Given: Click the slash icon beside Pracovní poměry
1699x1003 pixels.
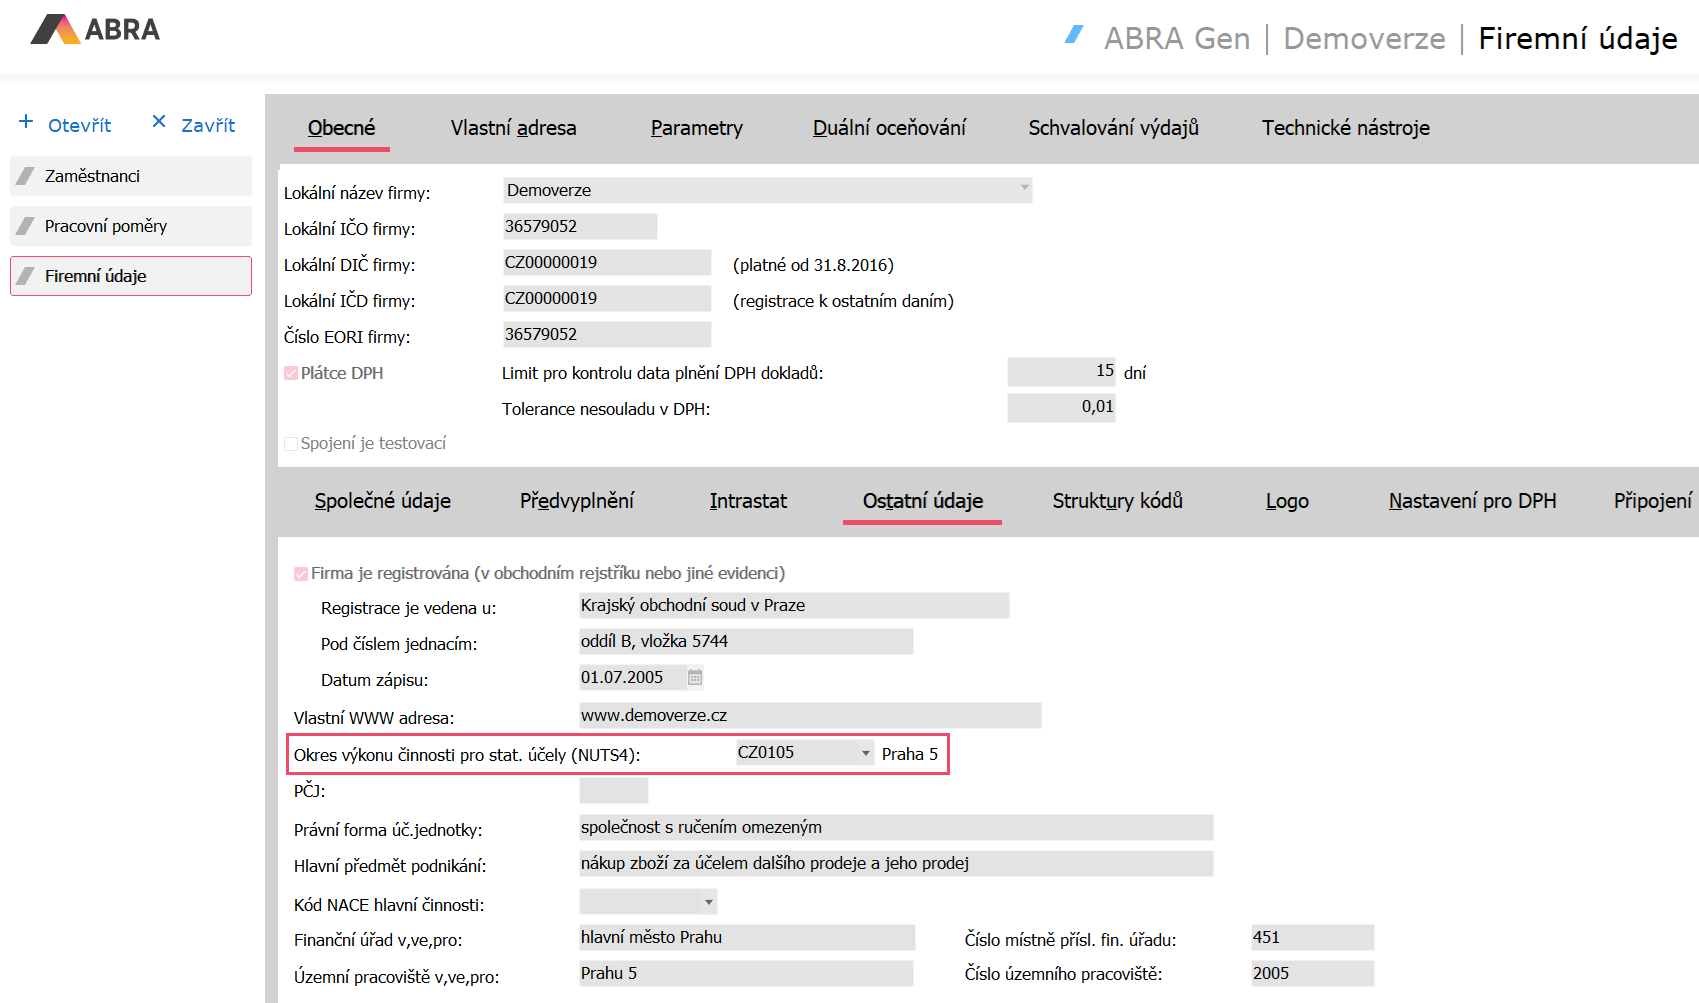Looking at the screenshot, I should tap(26, 226).
